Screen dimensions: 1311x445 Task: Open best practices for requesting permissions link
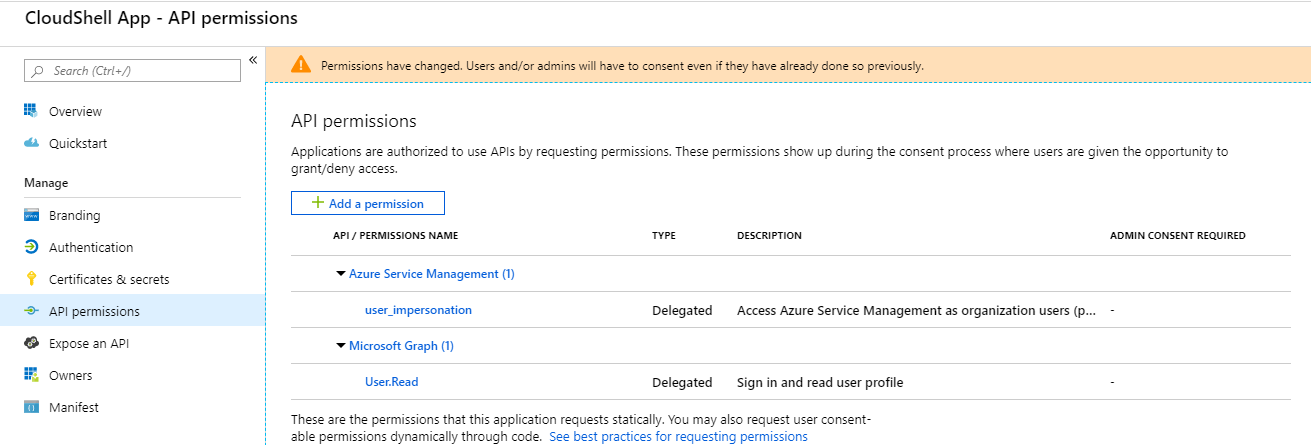point(678,437)
